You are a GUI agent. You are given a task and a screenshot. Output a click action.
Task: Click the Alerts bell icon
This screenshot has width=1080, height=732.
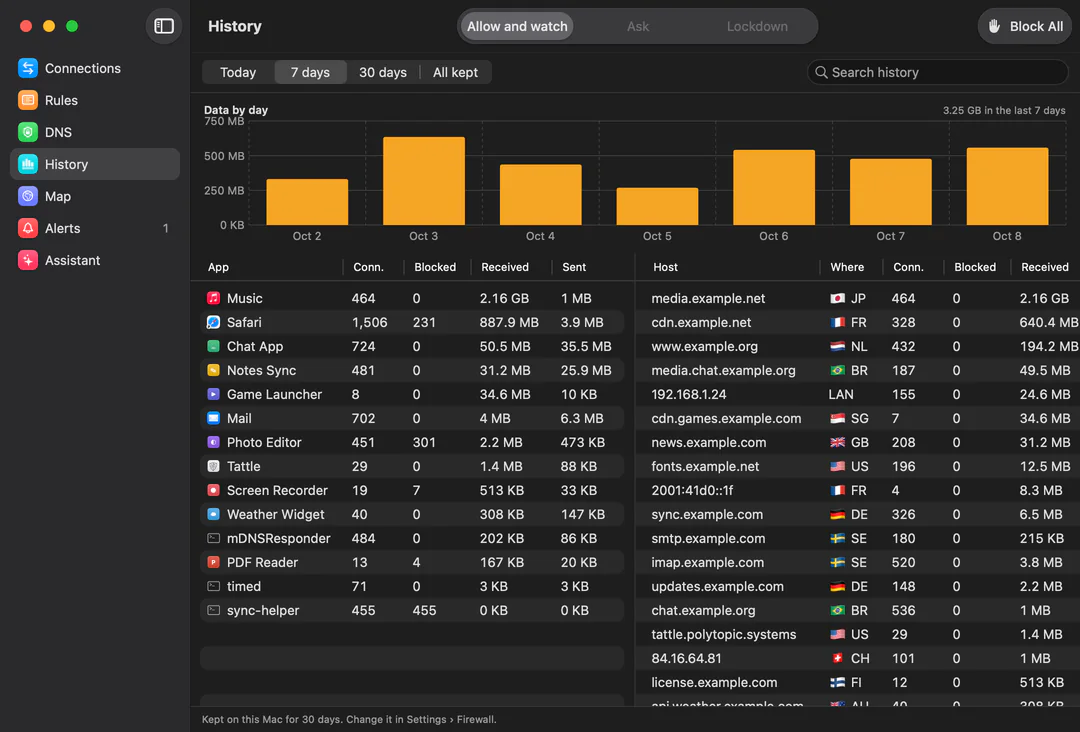click(28, 228)
